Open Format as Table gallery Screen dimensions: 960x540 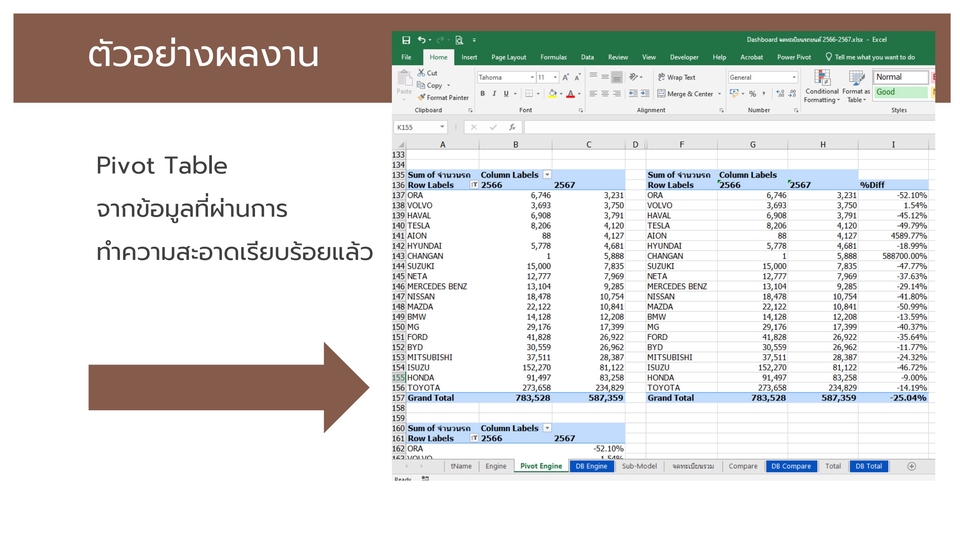[x=856, y=86]
